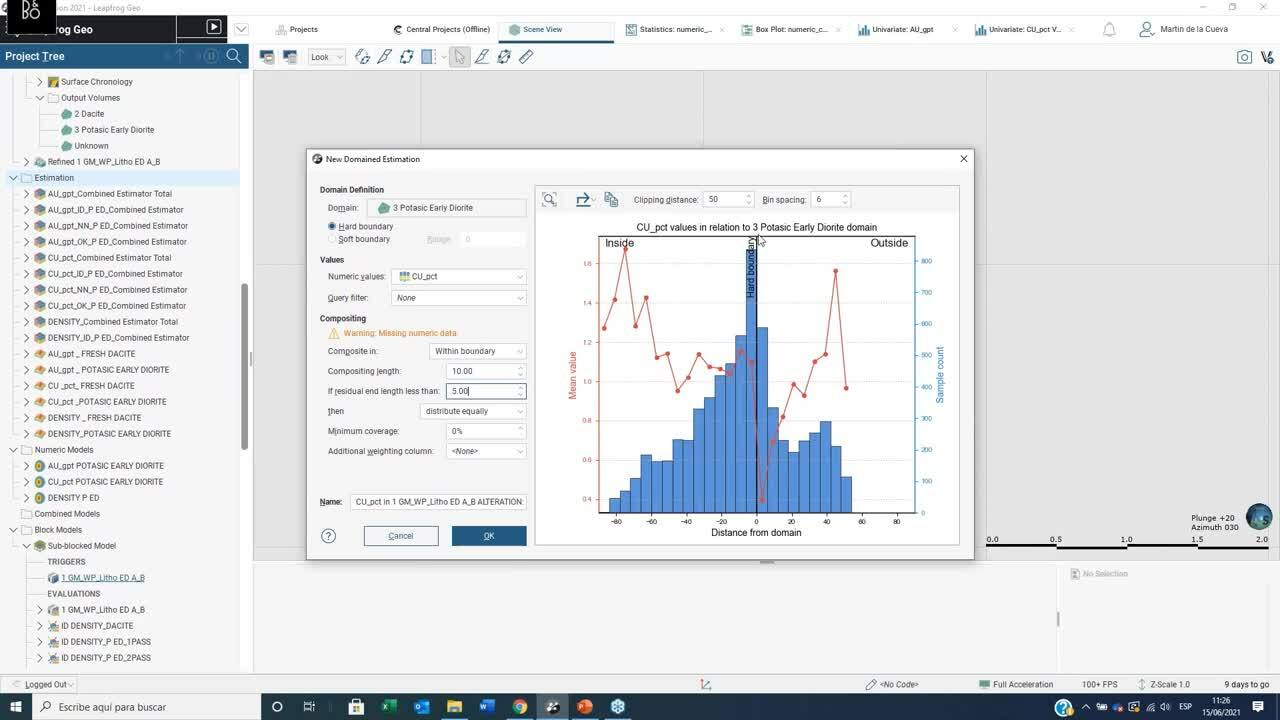Open Excel from the taskbar
1280x720 pixels.
[x=389, y=707]
